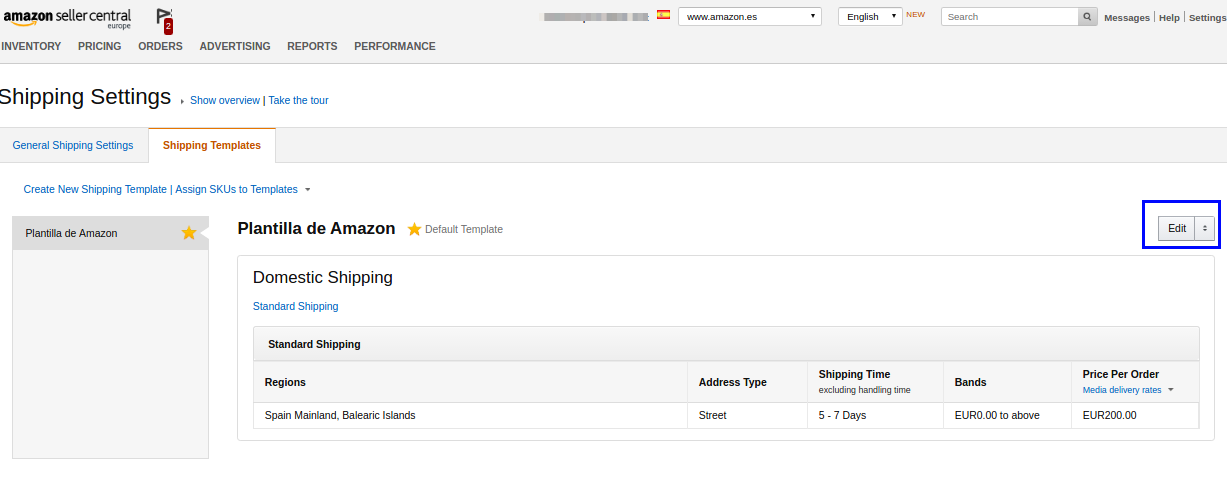Click the star beside Plantilla de Amazon in sidebar
Image resolution: width=1228 pixels, height=486 pixels.
(x=189, y=233)
